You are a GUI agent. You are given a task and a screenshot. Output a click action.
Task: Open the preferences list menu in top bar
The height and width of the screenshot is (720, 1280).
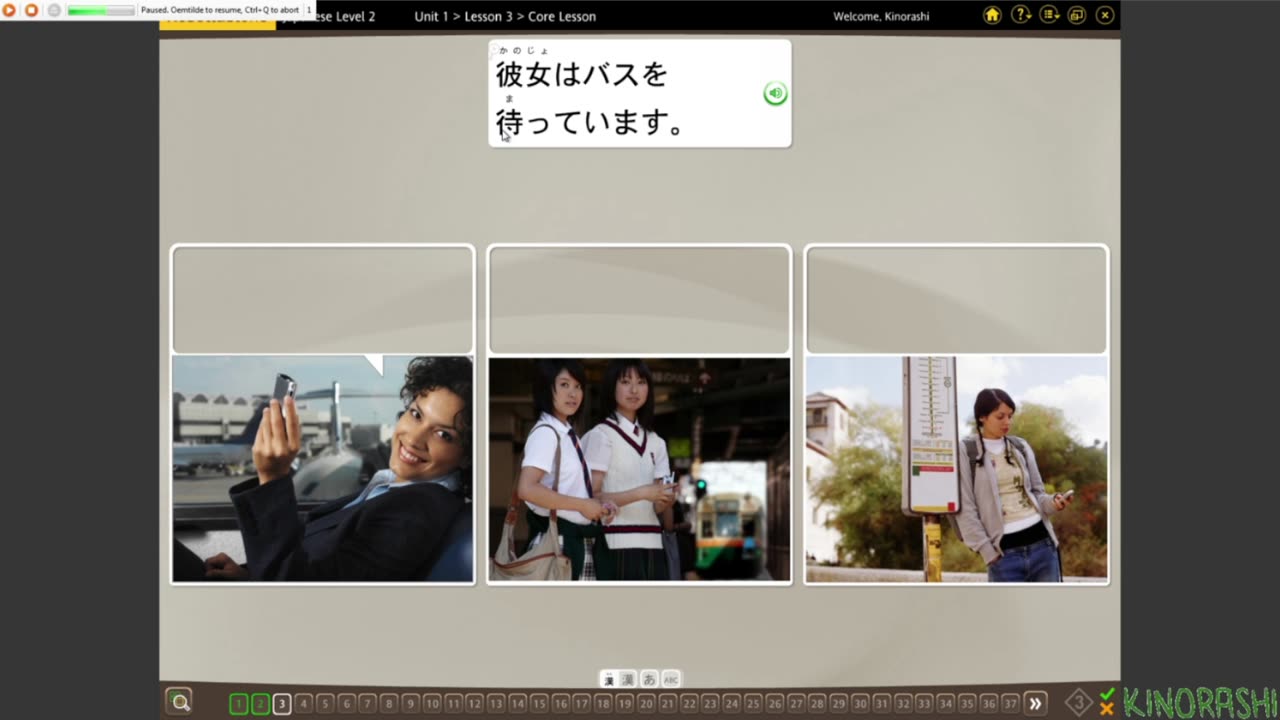[x=1049, y=15]
